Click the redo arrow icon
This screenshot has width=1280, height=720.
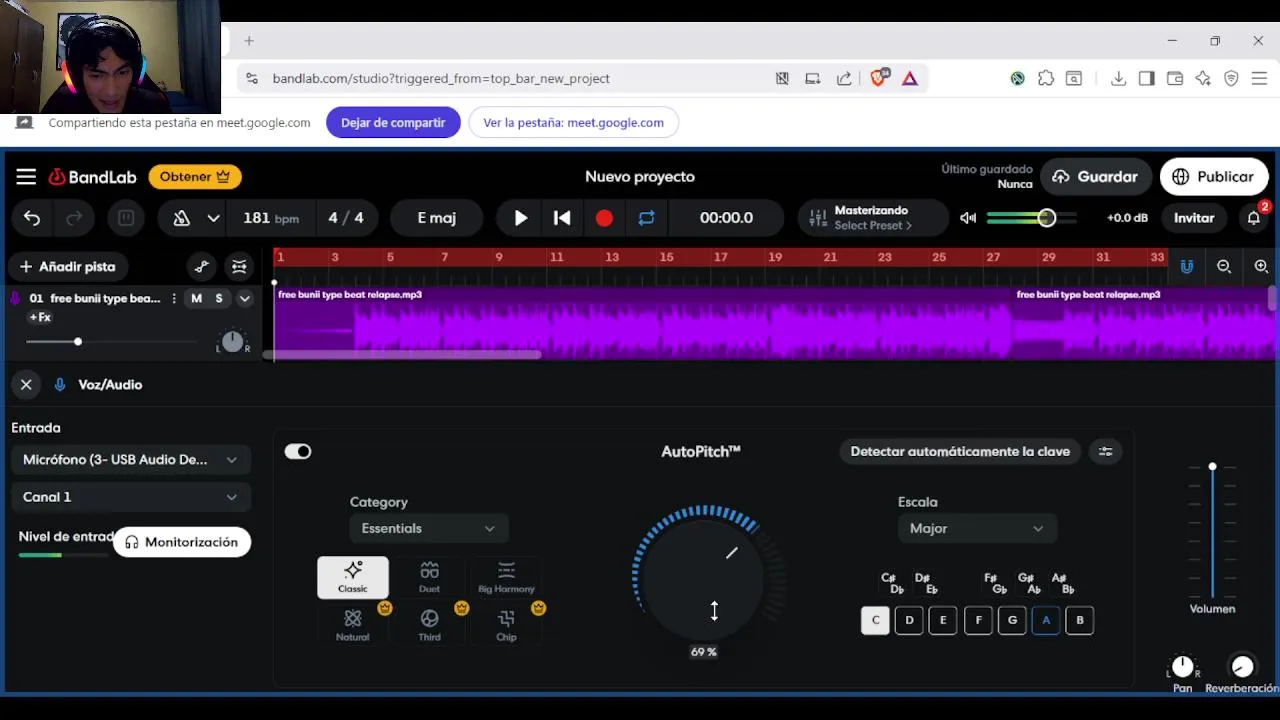tap(74, 218)
